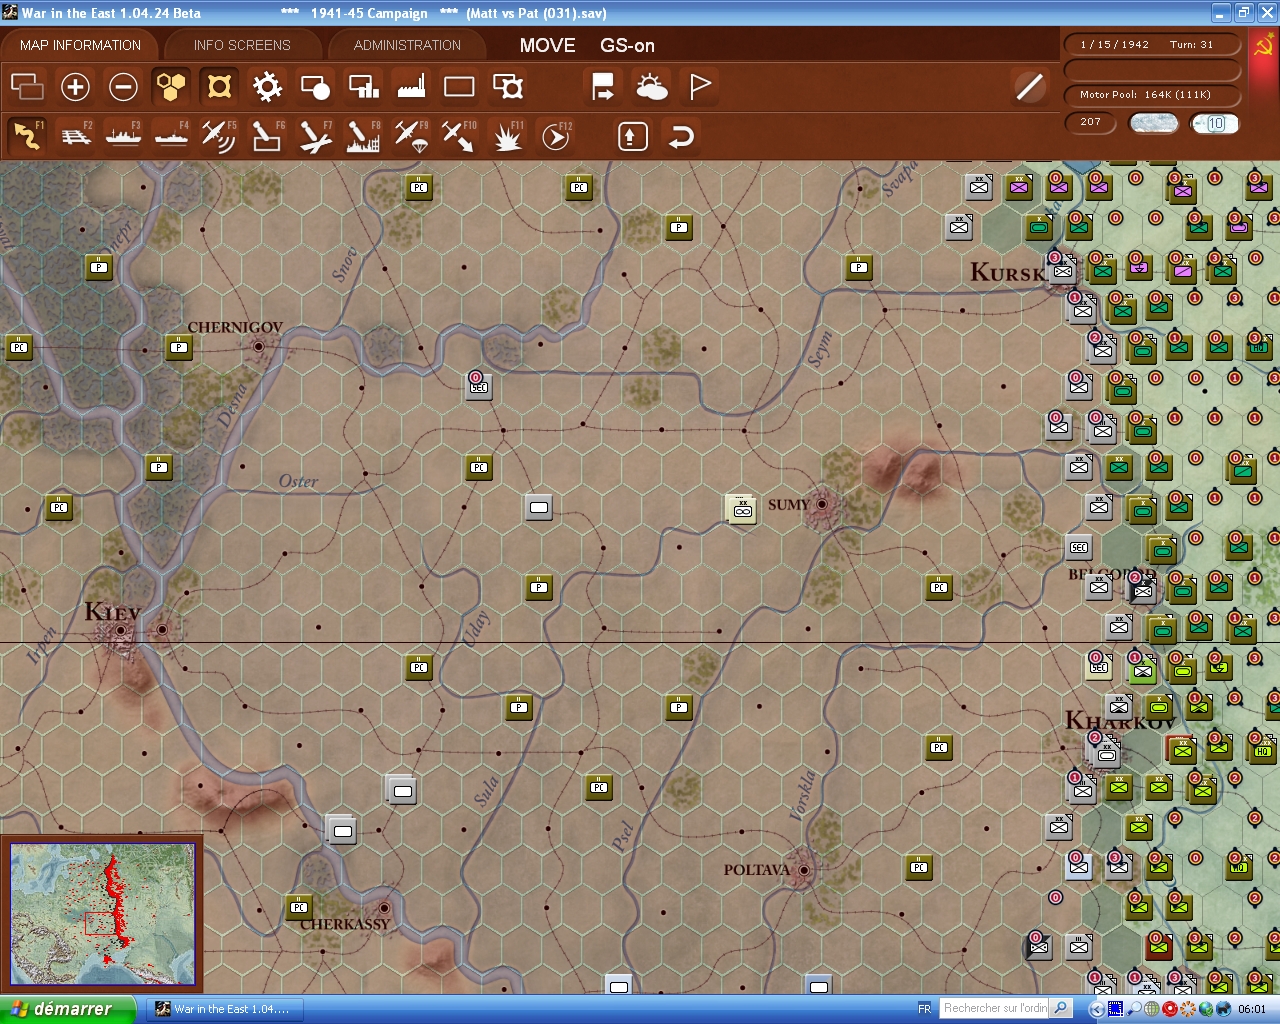
Task: Zoom out with the minus icon
Action: (x=123, y=87)
